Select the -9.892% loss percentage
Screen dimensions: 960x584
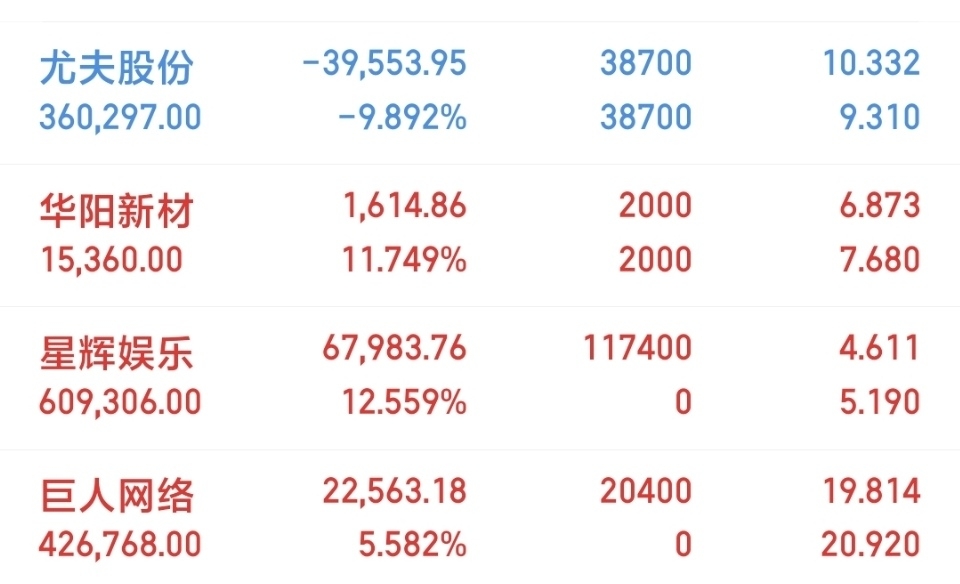[x=403, y=117]
